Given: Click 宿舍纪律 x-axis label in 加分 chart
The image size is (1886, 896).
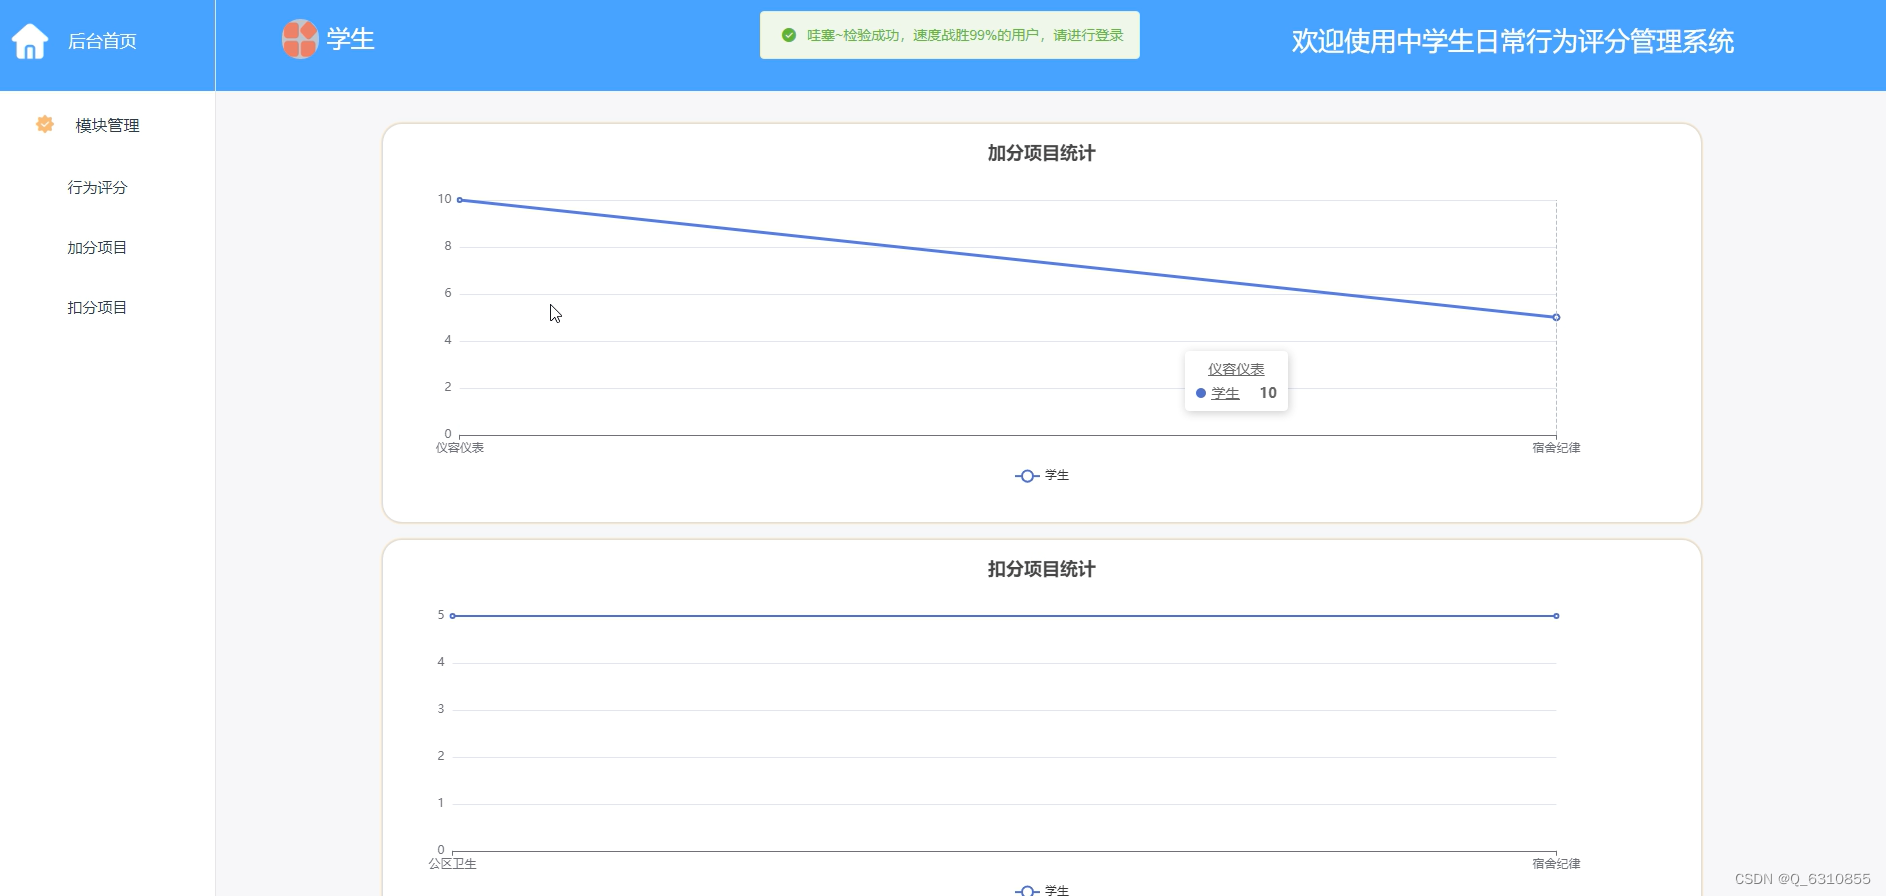Looking at the screenshot, I should 1556,448.
